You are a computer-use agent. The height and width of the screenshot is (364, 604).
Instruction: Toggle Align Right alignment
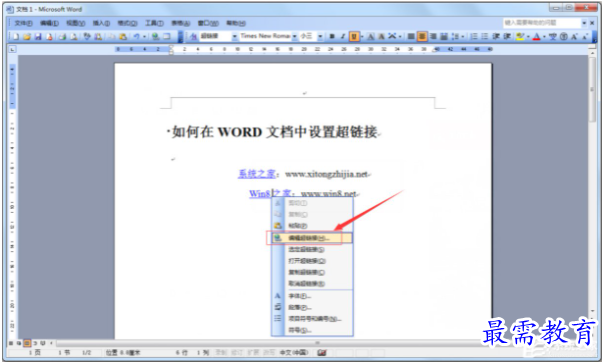click(x=433, y=37)
